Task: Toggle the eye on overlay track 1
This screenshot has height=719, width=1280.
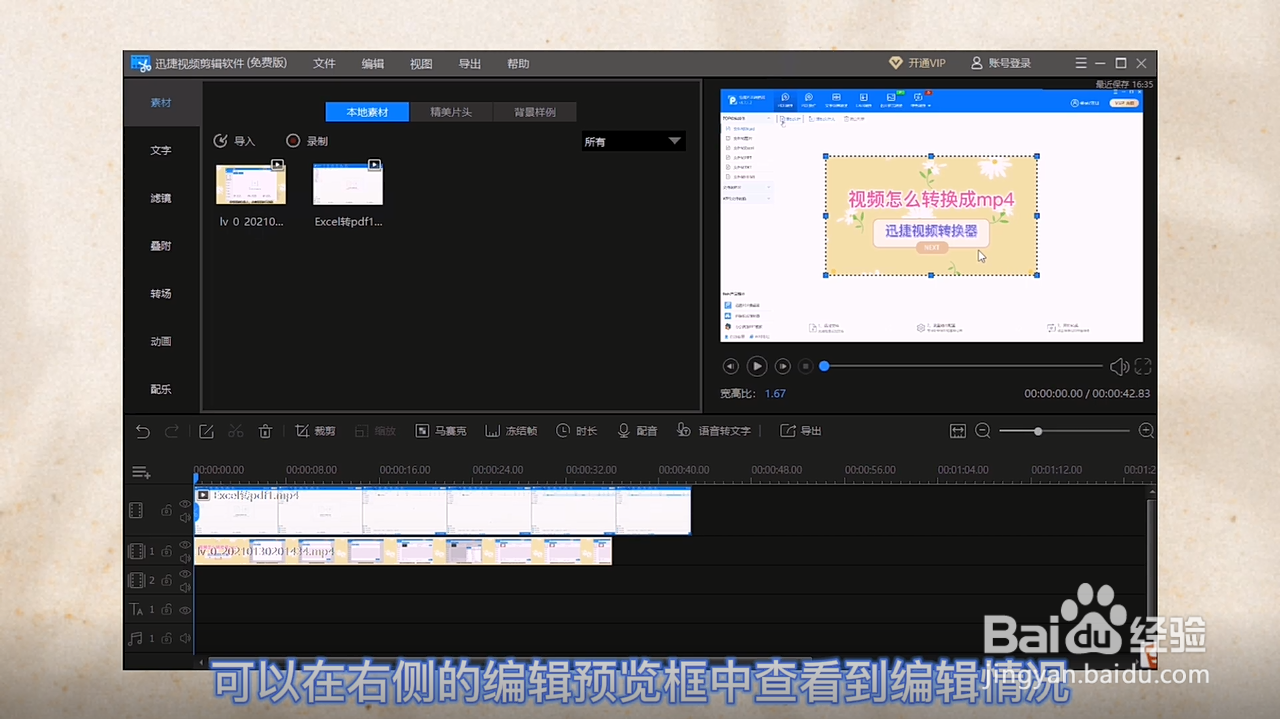Action: tap(184, 546)
